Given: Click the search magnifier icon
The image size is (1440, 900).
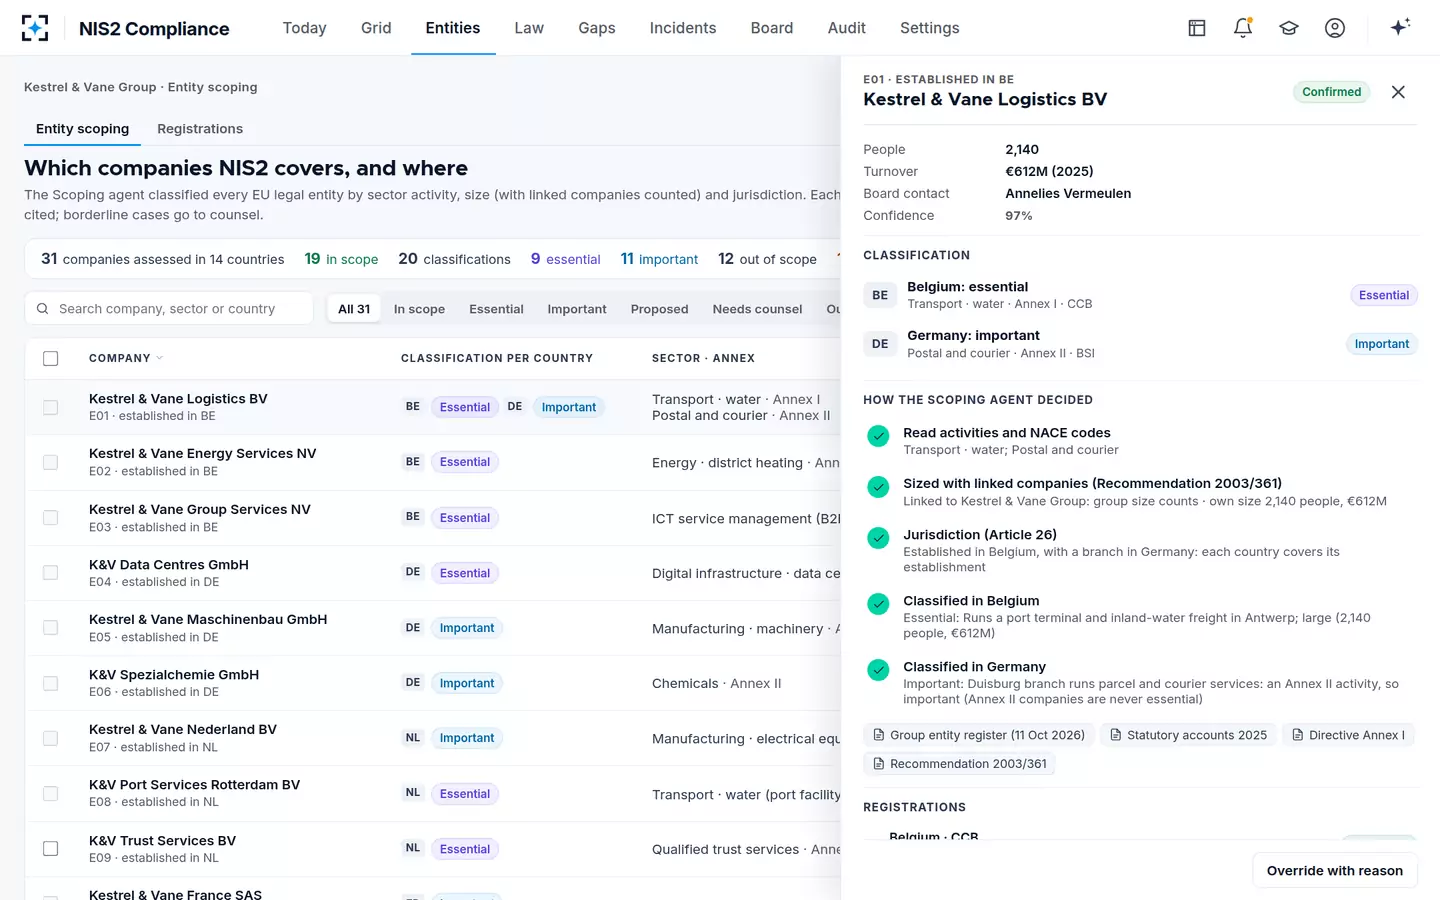Looking at the screenshot, I should (43, 309).
